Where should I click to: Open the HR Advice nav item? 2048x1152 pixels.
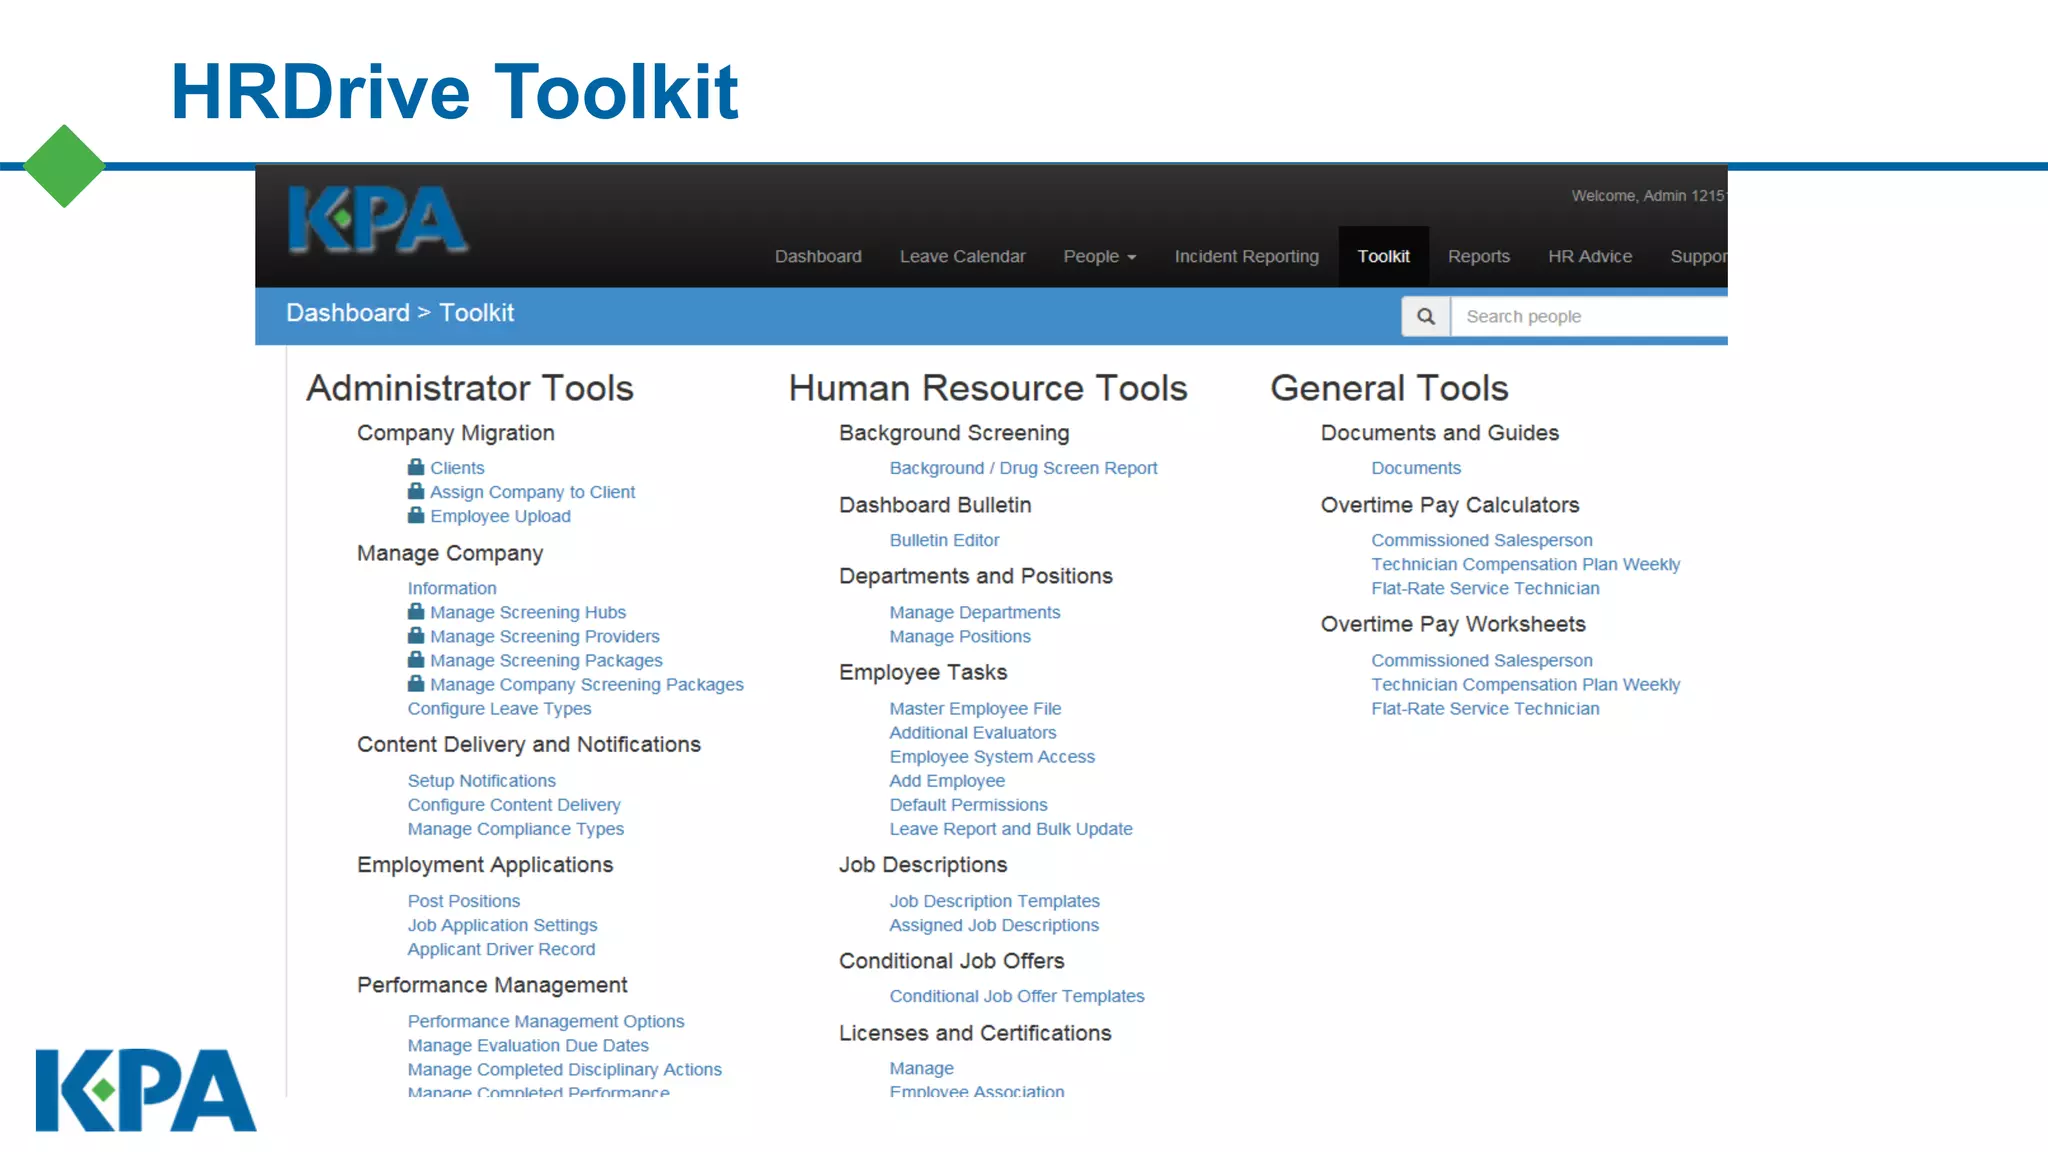pos(1590,256)
